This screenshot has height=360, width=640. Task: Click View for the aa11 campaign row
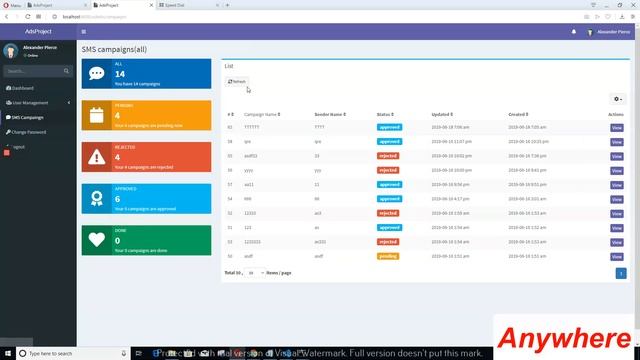[x=617, y=185]
